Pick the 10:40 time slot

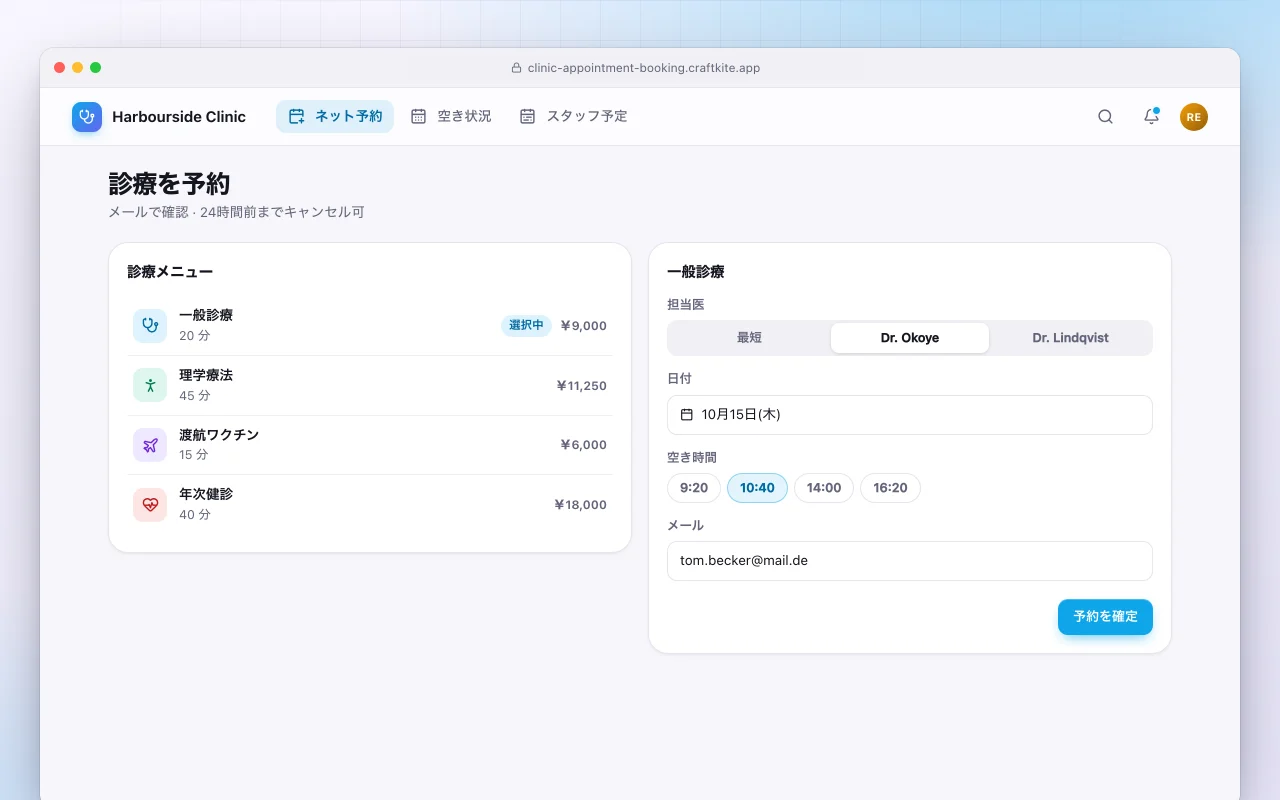tap(757, 488)
